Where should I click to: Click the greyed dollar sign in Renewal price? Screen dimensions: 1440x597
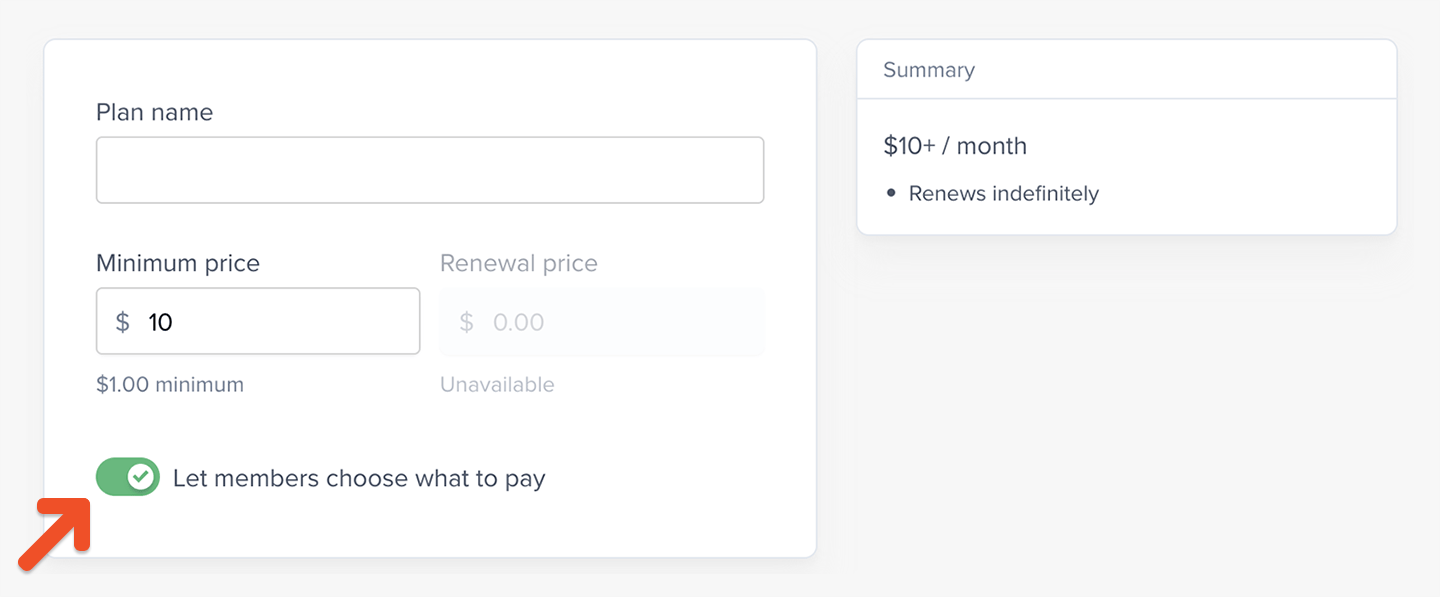click(x=466, y=322)
